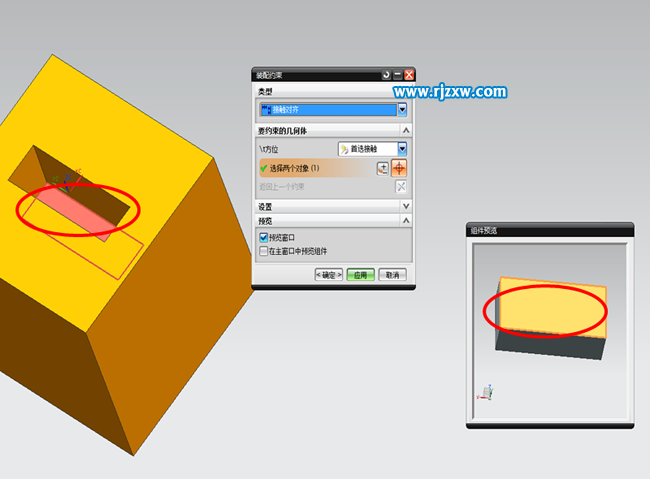650x479 pixels.
Task: Click the coordinate axis marker on the slot
Action: pos(66,185)
